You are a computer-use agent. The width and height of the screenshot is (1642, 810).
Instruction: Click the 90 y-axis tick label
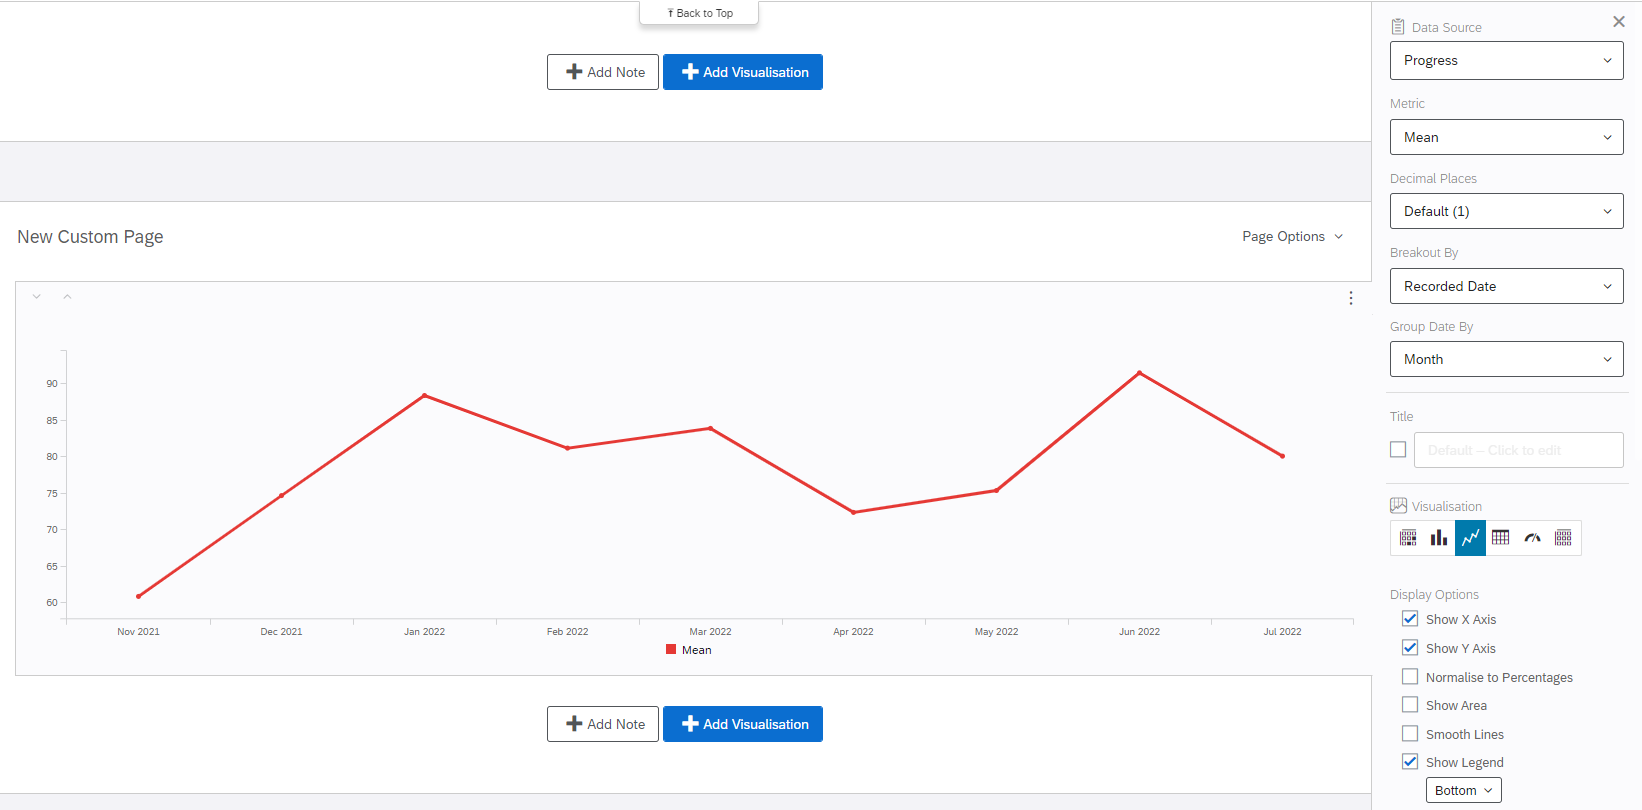pyautogui.click(x=52, y=384)
